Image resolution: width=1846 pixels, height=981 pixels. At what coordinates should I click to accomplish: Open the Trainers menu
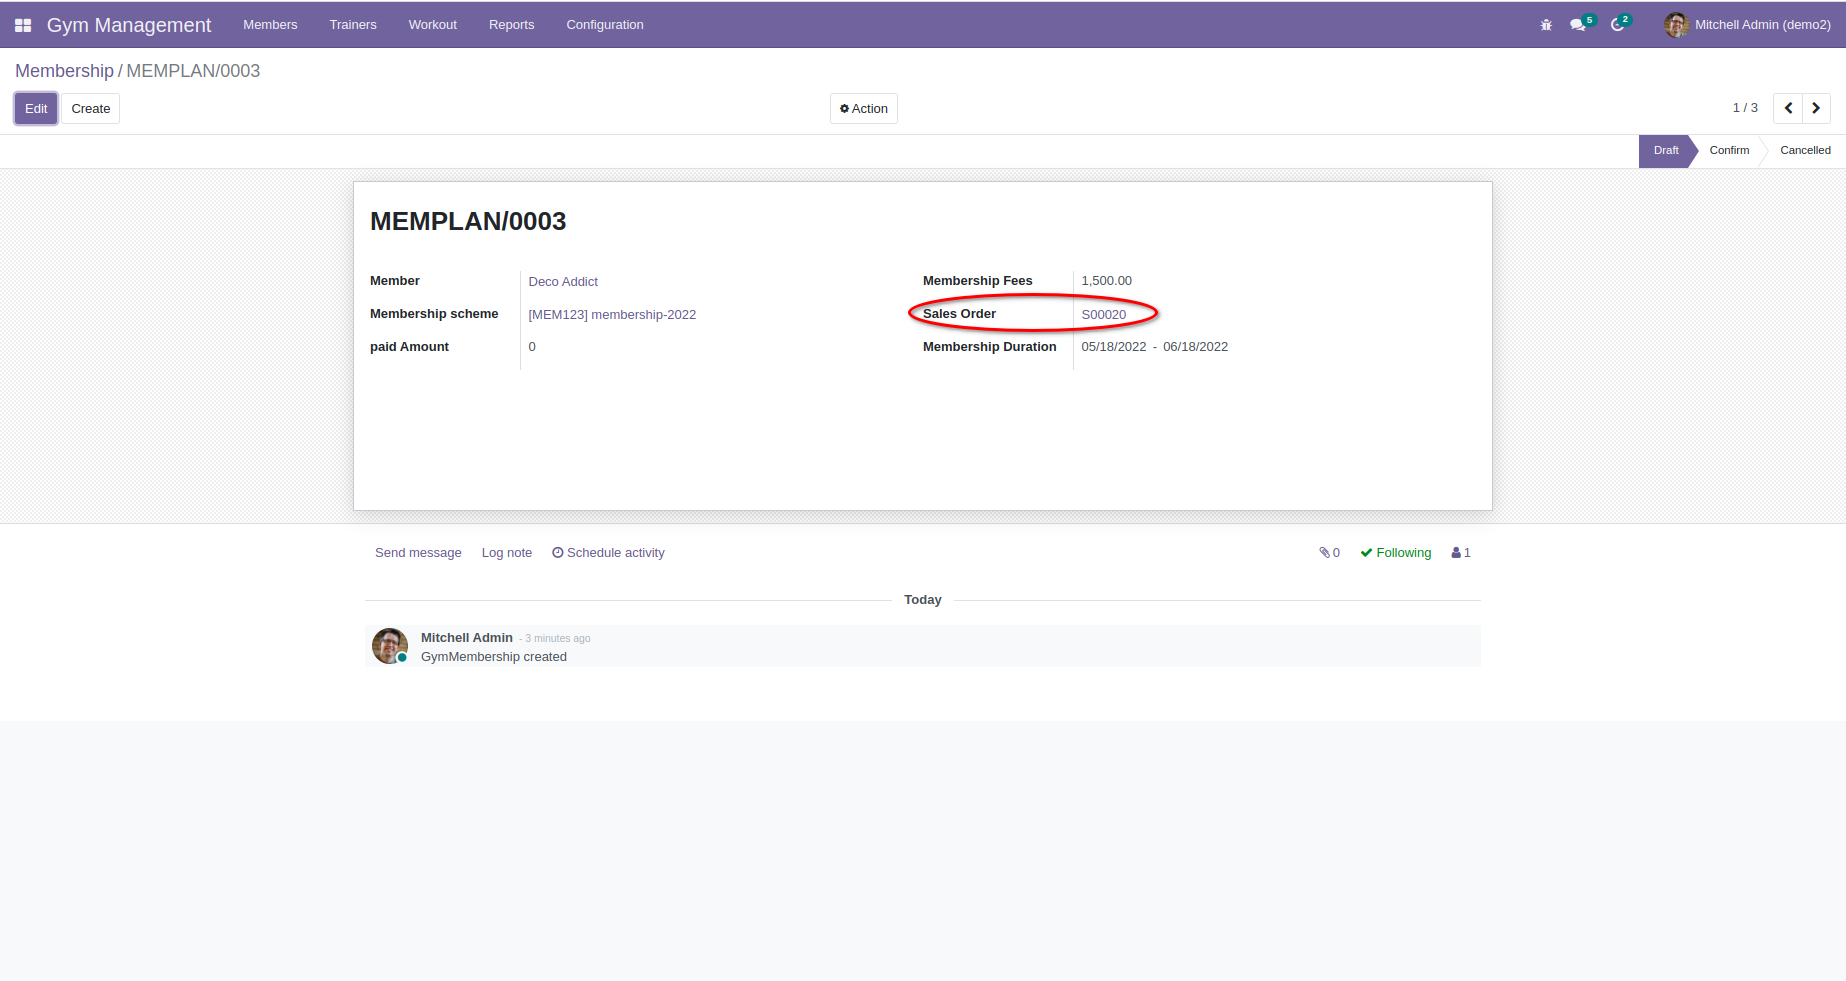point(353,25)
